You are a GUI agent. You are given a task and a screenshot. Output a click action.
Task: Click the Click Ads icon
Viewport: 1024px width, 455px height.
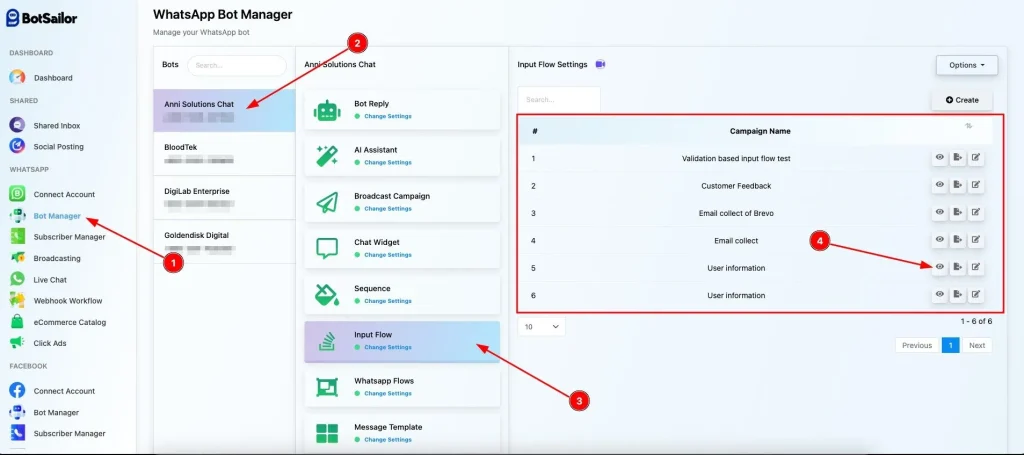pyautogui.click(x=18, y=343)
